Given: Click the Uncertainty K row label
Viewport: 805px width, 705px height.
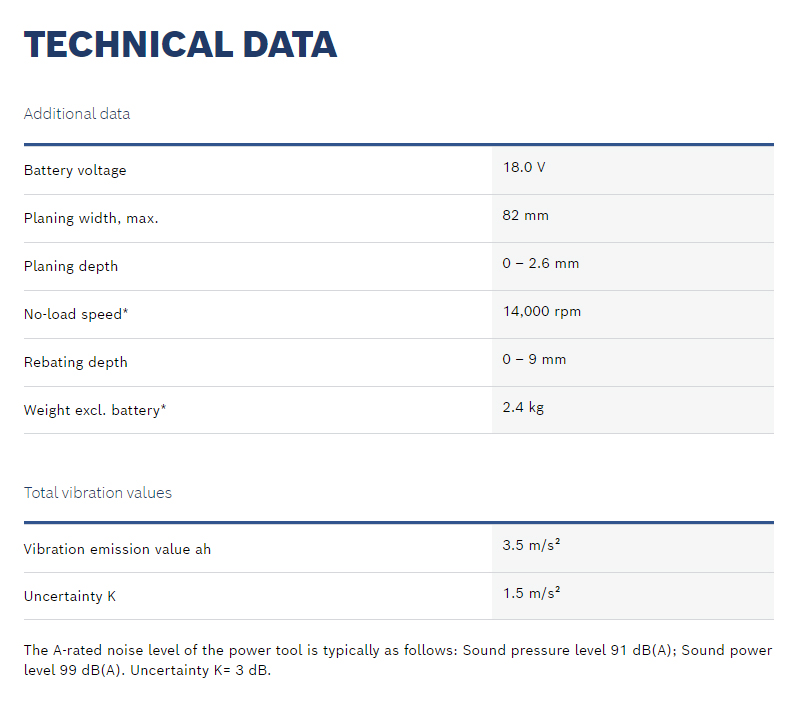Looking at the screenshot, I should (70, 597).
